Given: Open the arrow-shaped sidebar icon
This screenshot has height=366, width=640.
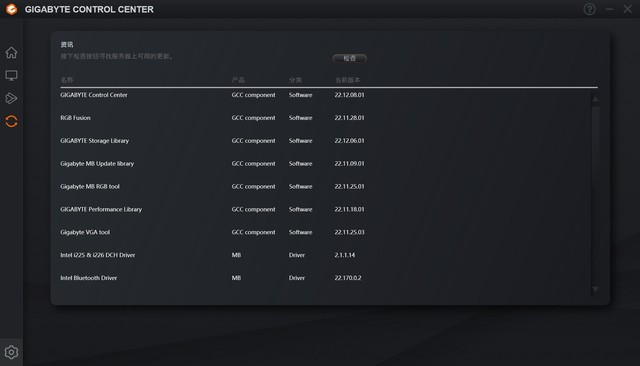Looking at the screenshot, I should click(11, 98).
